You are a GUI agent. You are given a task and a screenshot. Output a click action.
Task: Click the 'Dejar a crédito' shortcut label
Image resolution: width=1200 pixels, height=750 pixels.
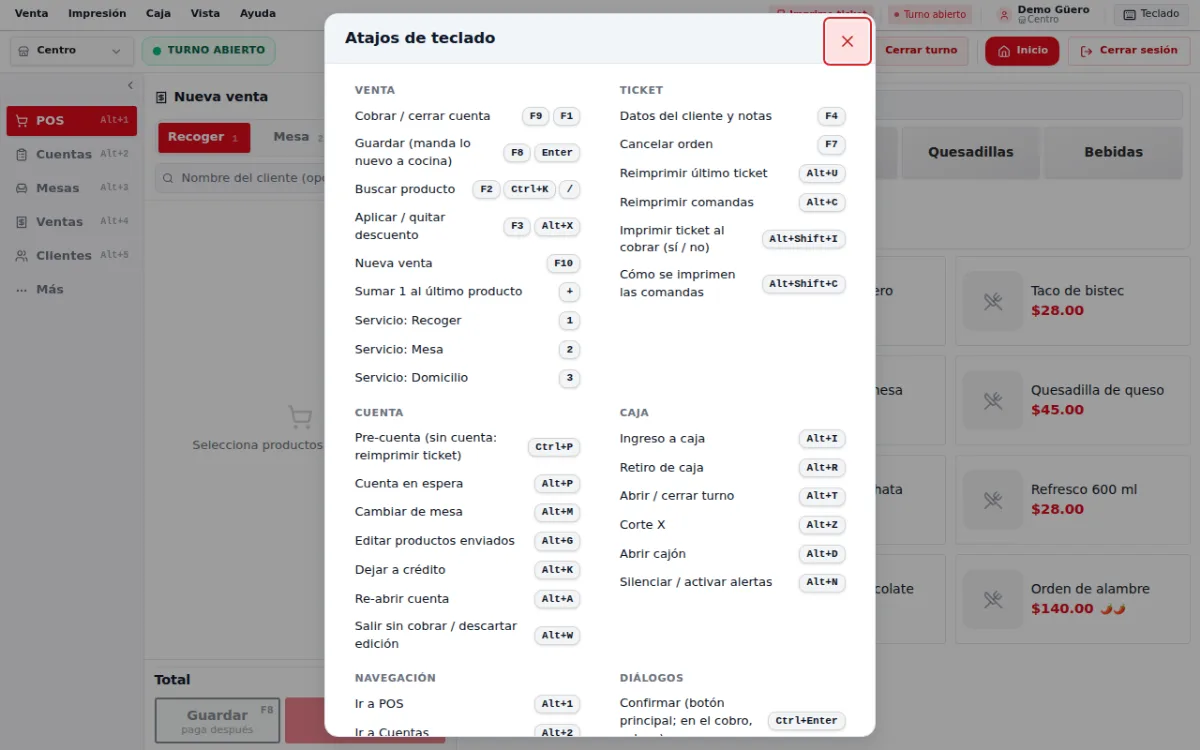400,570
